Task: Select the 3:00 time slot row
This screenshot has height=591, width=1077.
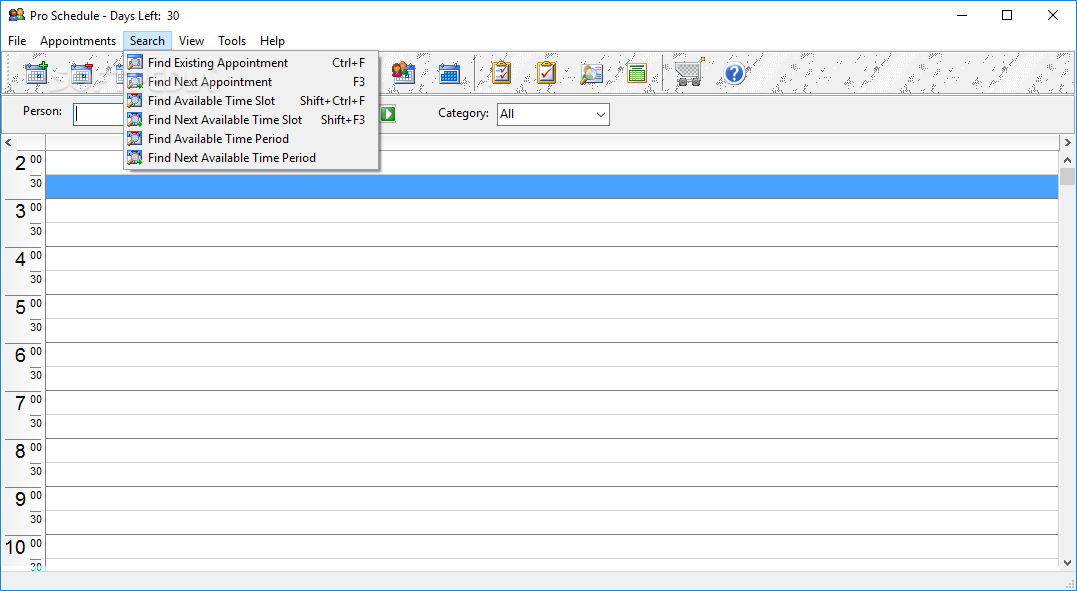Action: click(x=552, y=210)
